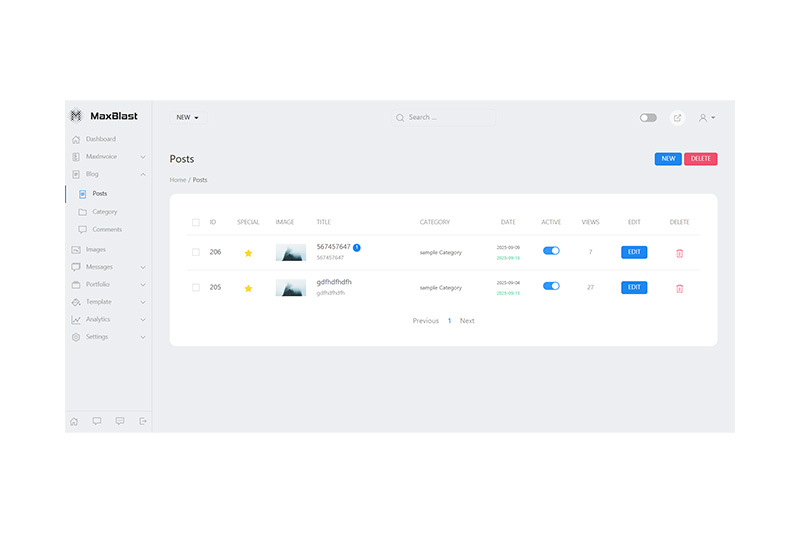Open the NEW dropdown in top bar
Viewport: 800px width, 533px height.
point(187,118)
